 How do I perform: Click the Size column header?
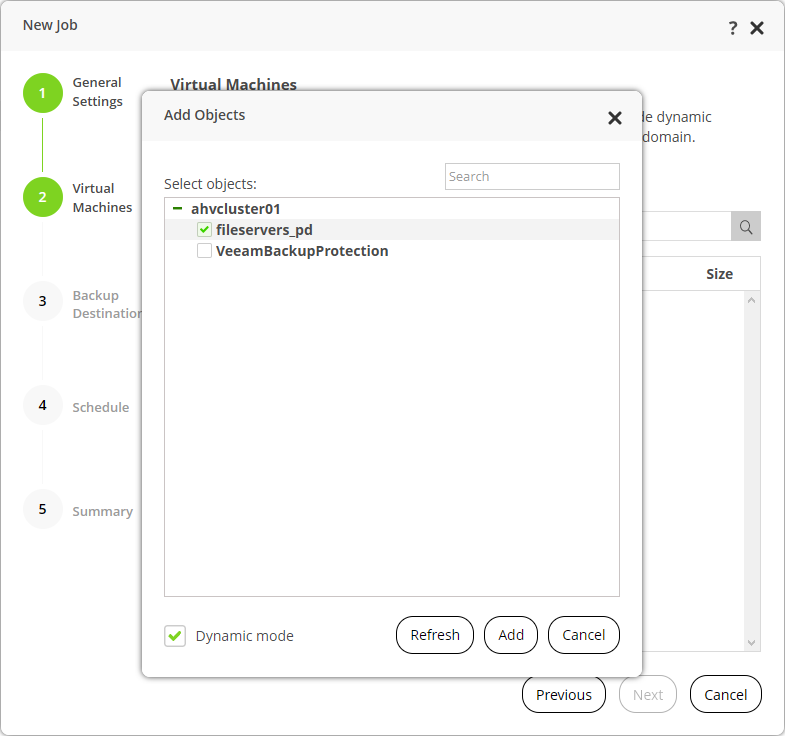719,274
